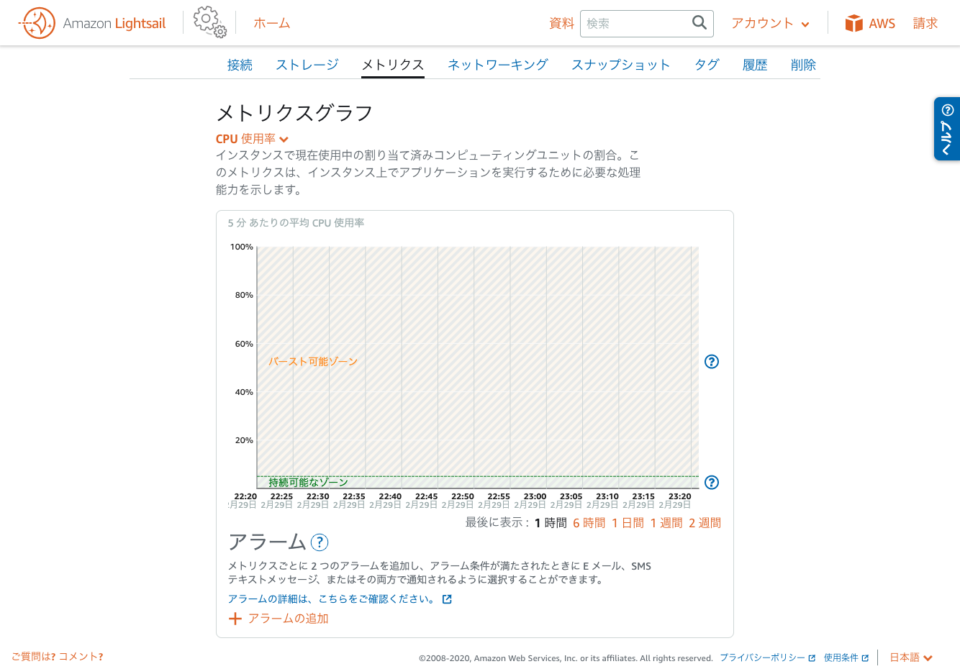
Task: Open the アカウント dropdown menu
Action: 770,23
